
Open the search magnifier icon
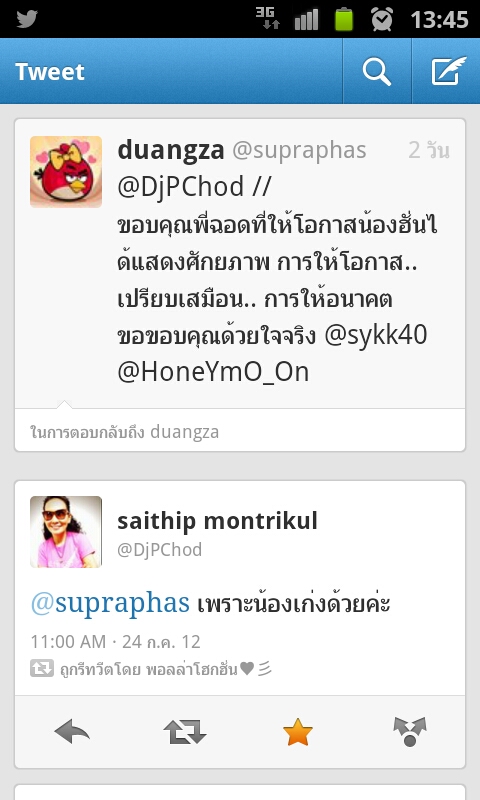click(376, 71)
